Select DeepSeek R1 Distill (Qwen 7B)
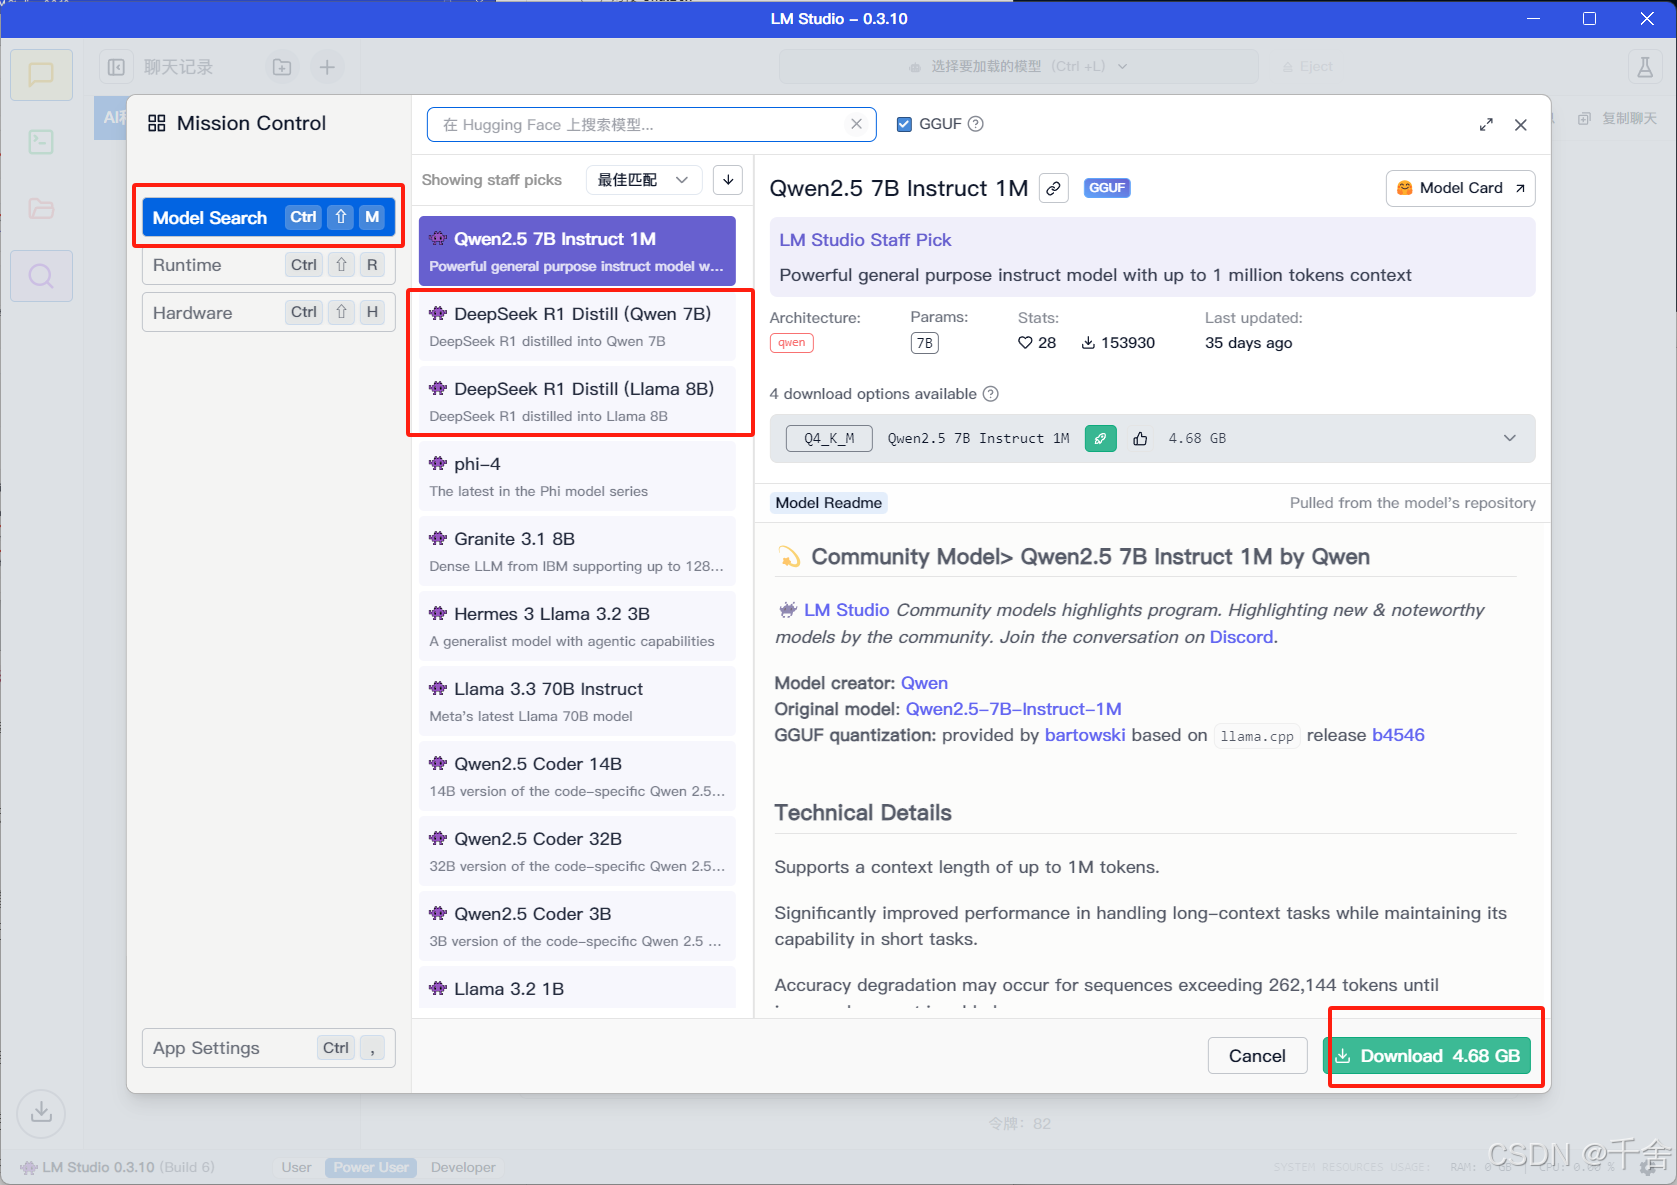This screenshot has width=1677, height=1185. (x=577, y=326)
